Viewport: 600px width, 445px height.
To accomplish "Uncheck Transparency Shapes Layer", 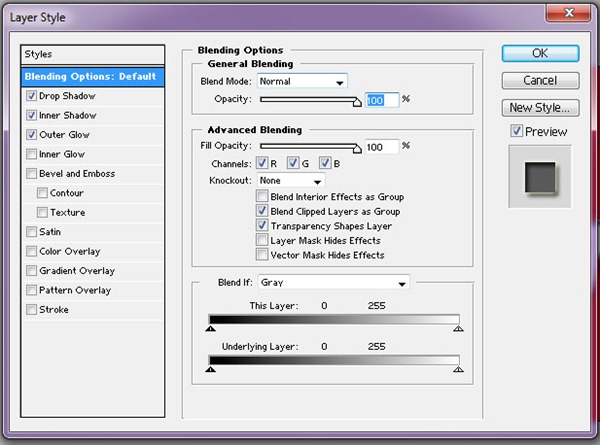I will pyautogui.click(x=262, y=225).
